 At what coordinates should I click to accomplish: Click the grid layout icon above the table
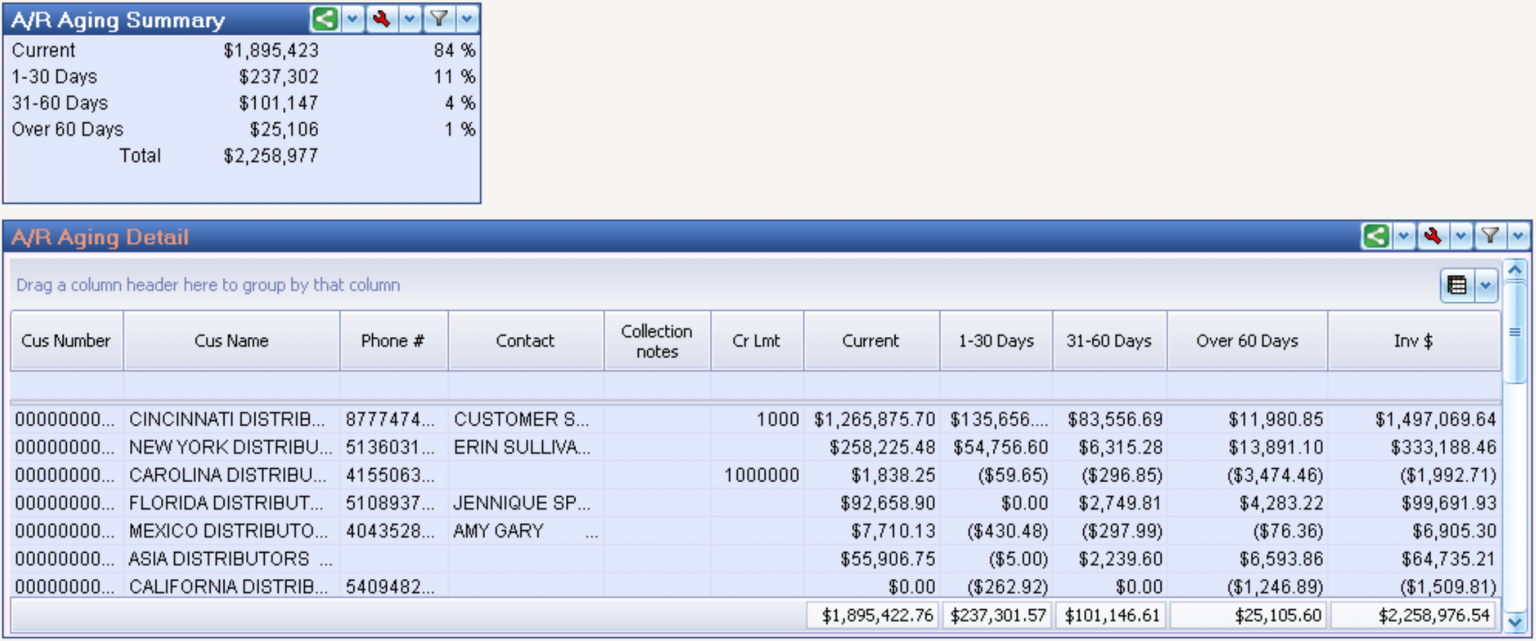(1457, 285)
